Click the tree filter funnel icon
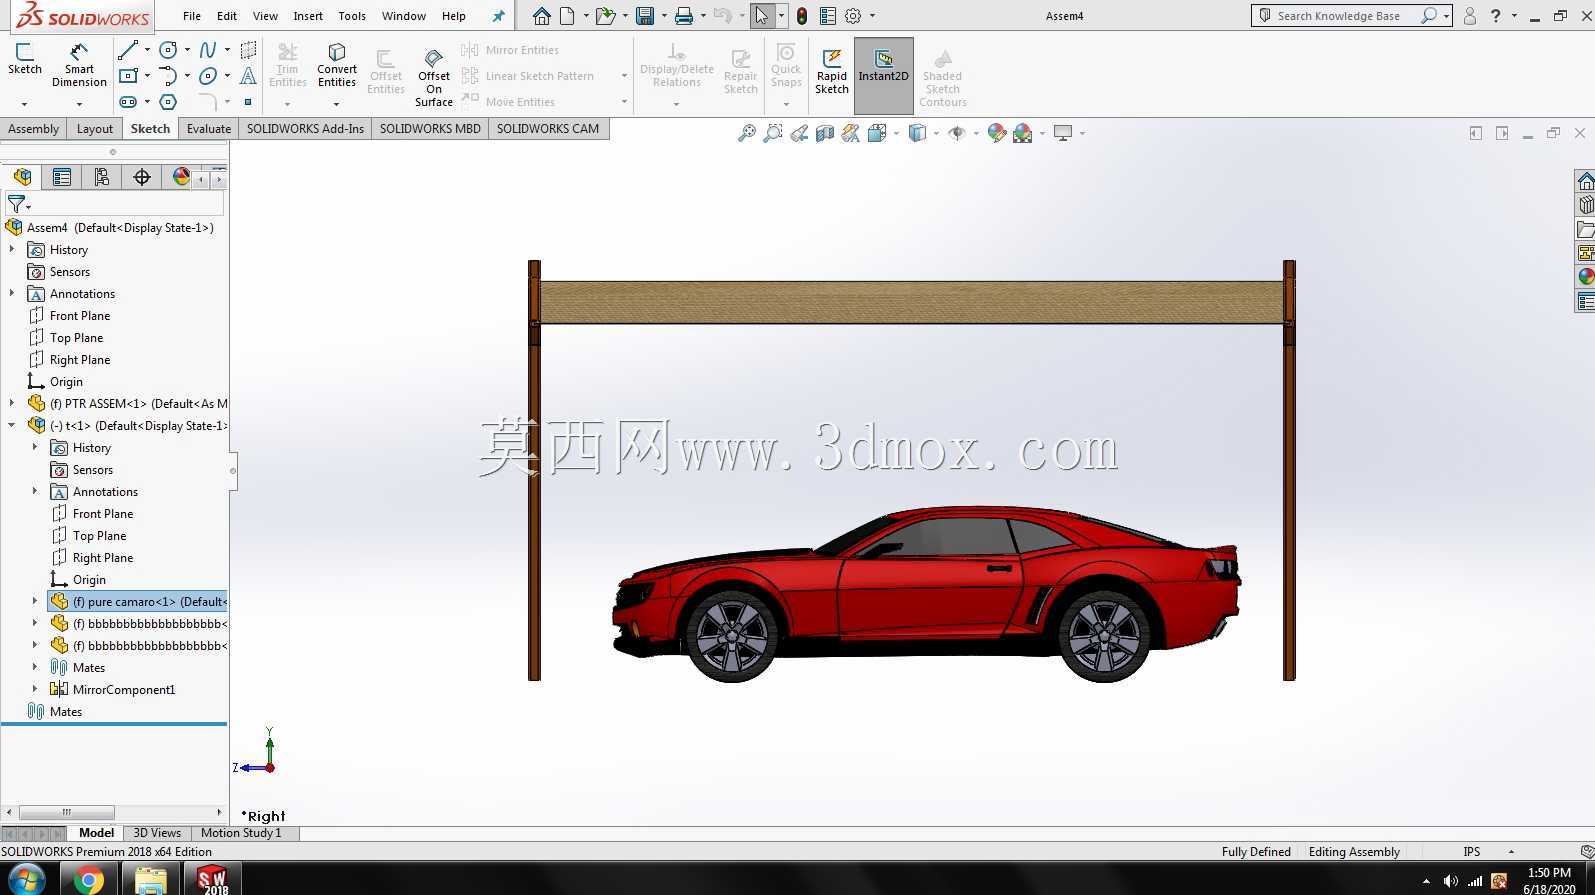 16,204
